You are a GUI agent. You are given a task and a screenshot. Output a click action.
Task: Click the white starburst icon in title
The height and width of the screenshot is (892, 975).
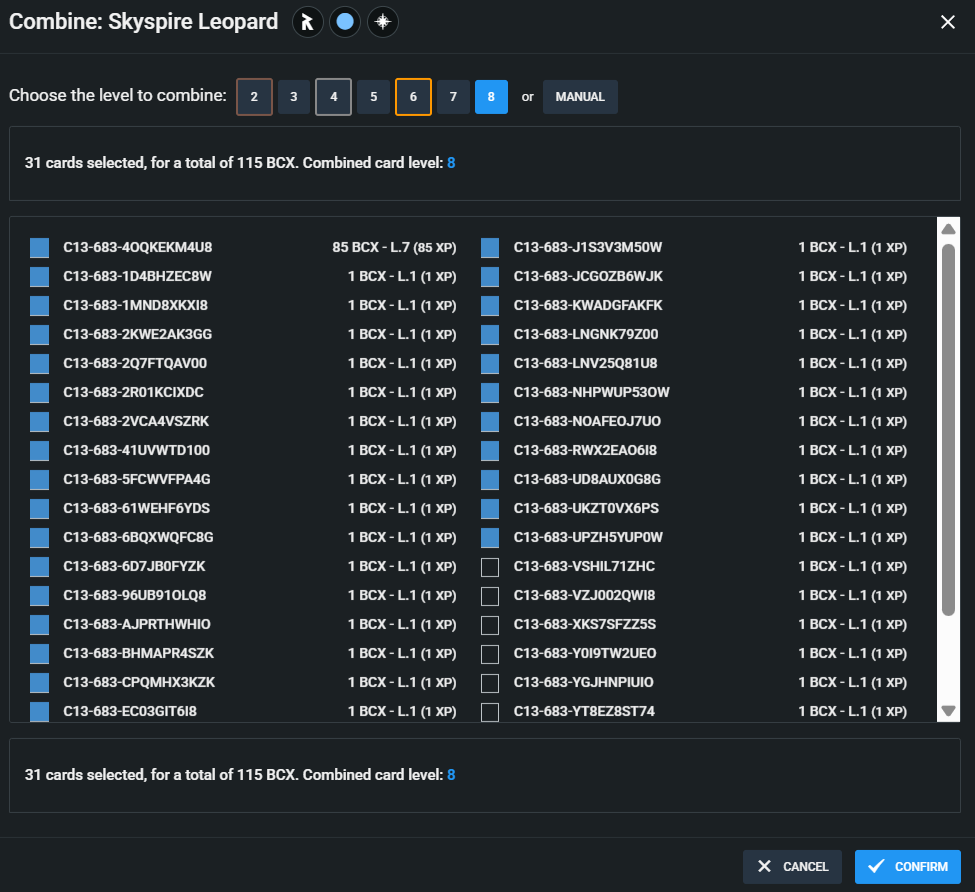(x=382, y=22)
